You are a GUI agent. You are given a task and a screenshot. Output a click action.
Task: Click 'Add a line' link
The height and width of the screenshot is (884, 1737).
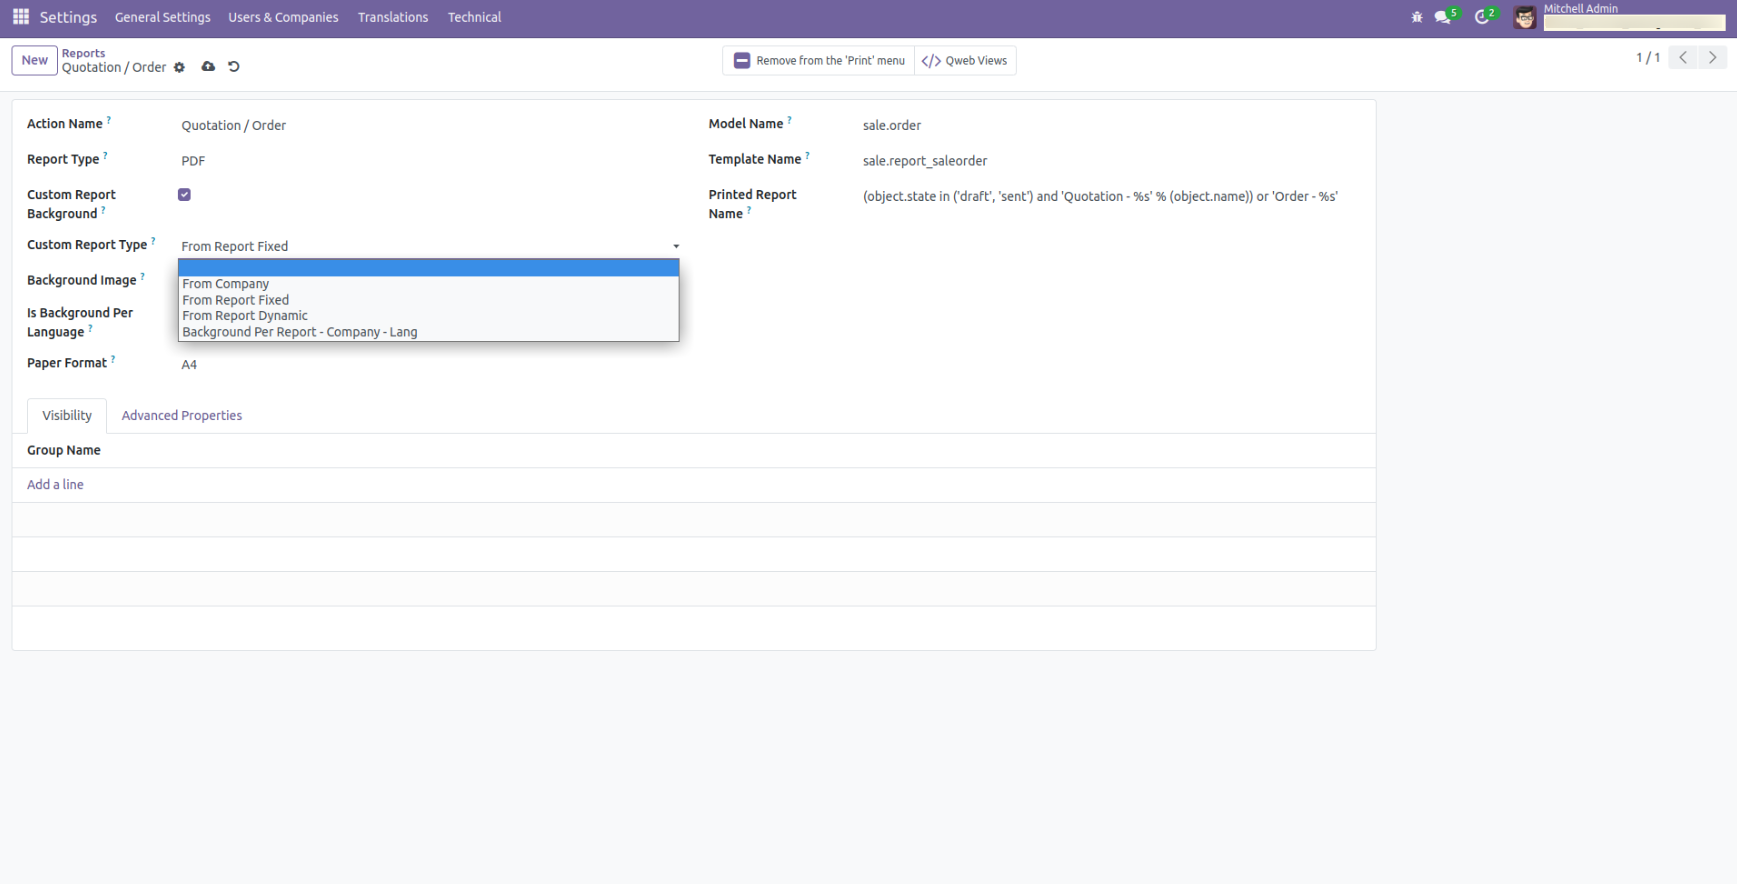pyautogui.click(x=55, y=485)
